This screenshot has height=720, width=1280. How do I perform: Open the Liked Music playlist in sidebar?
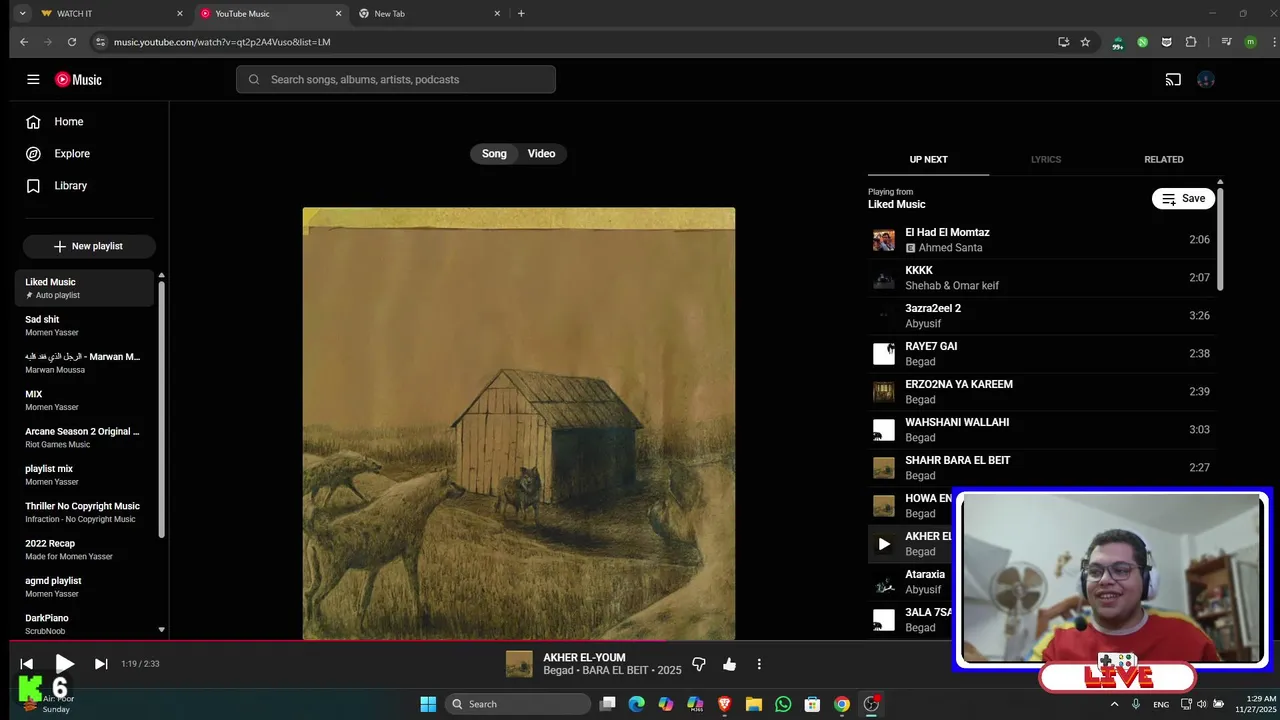[85, 288]
